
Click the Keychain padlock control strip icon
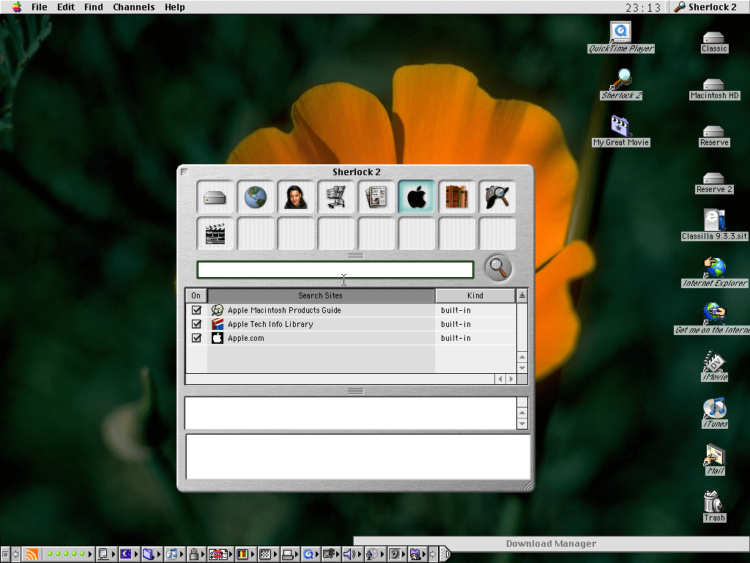[x=194, y=554]
